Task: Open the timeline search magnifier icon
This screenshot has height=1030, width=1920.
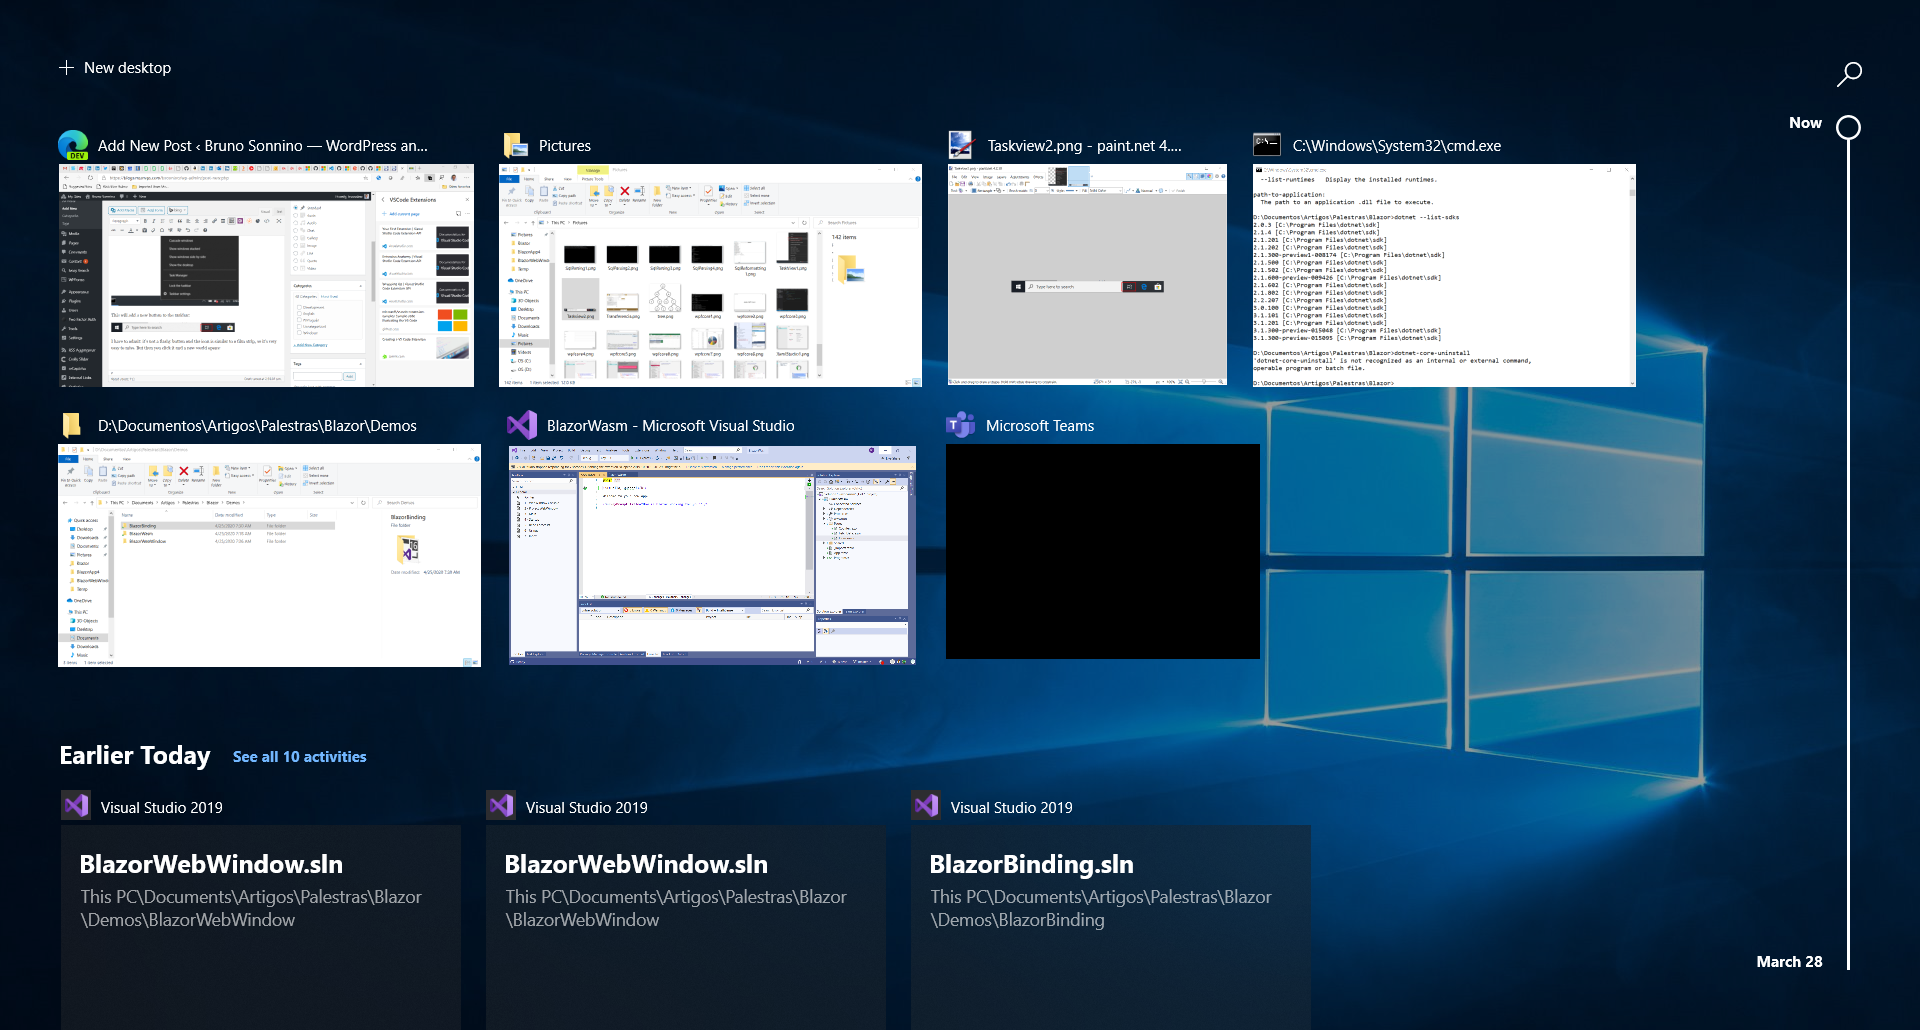Action: (x=1849, y=74)
